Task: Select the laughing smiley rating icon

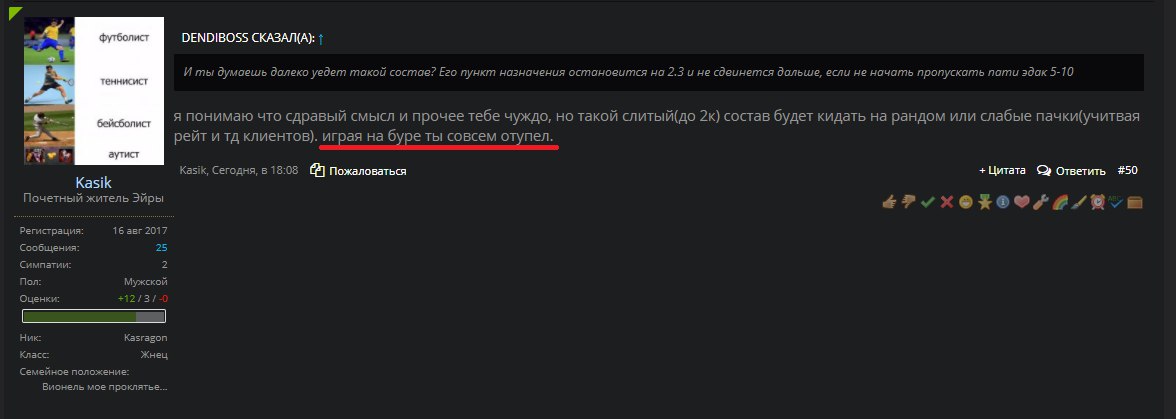Action: click(x=966, y=202)
